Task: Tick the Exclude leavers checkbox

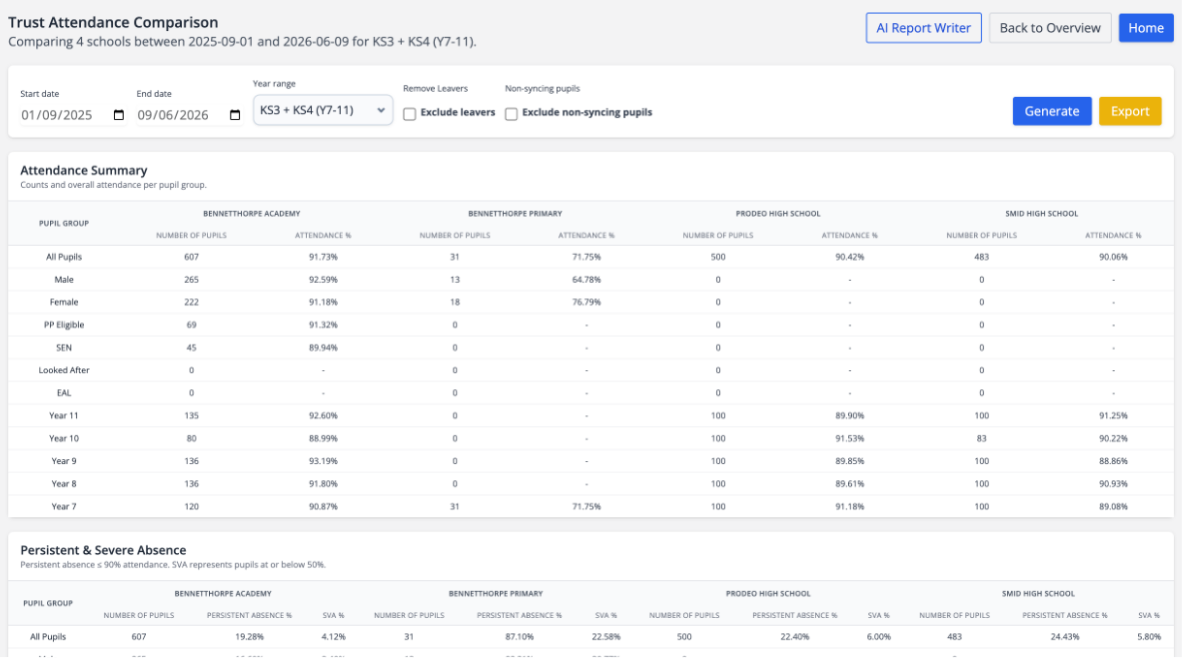Action: tap(409, 114)
